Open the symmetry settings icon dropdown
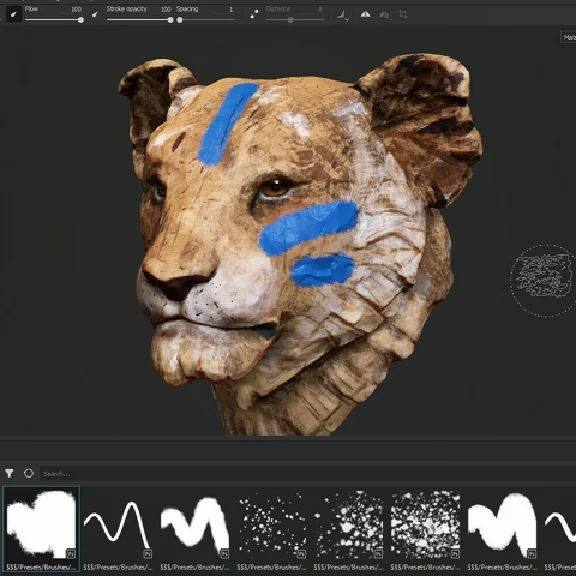576x576 pixels. click(x=384, y=15)
